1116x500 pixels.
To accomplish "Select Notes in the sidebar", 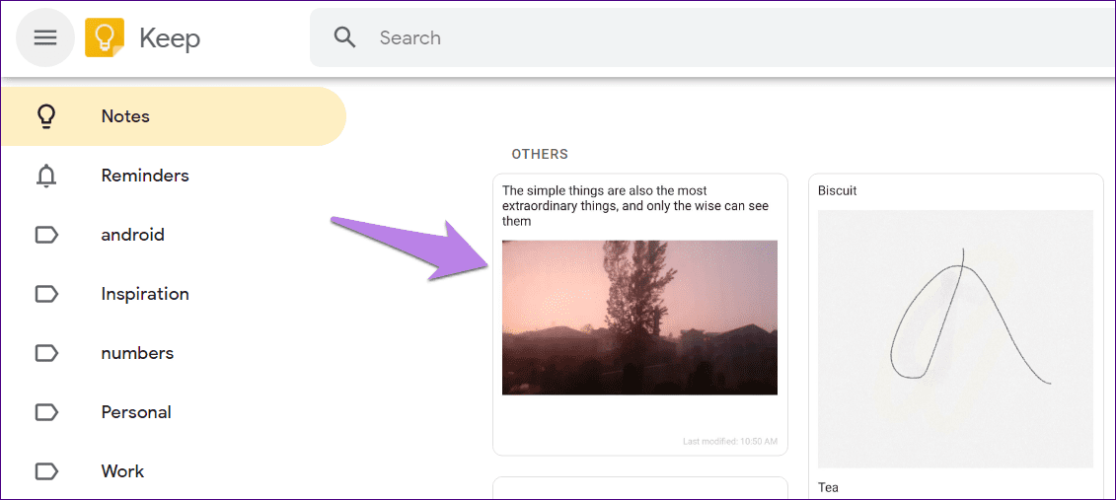I will [x=173, y=117].
